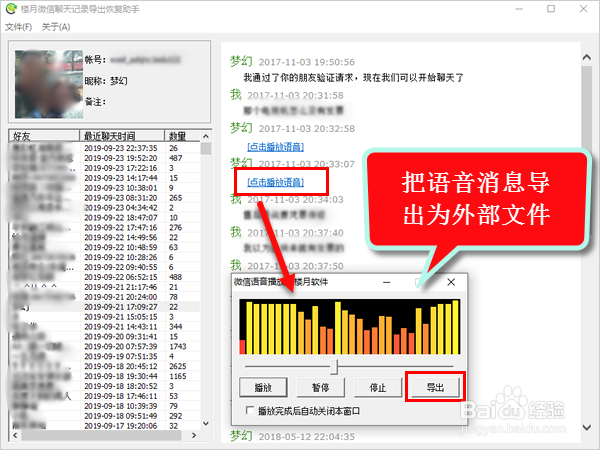
Task: Open voice link under 20:32:58 message
Action: (x=276, y=147)
